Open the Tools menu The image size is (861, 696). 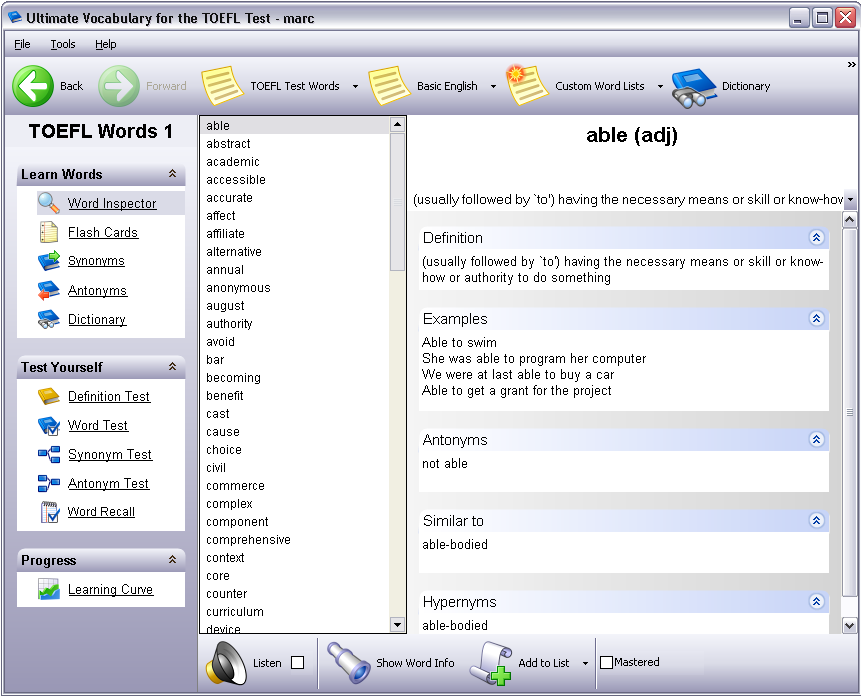63,44
